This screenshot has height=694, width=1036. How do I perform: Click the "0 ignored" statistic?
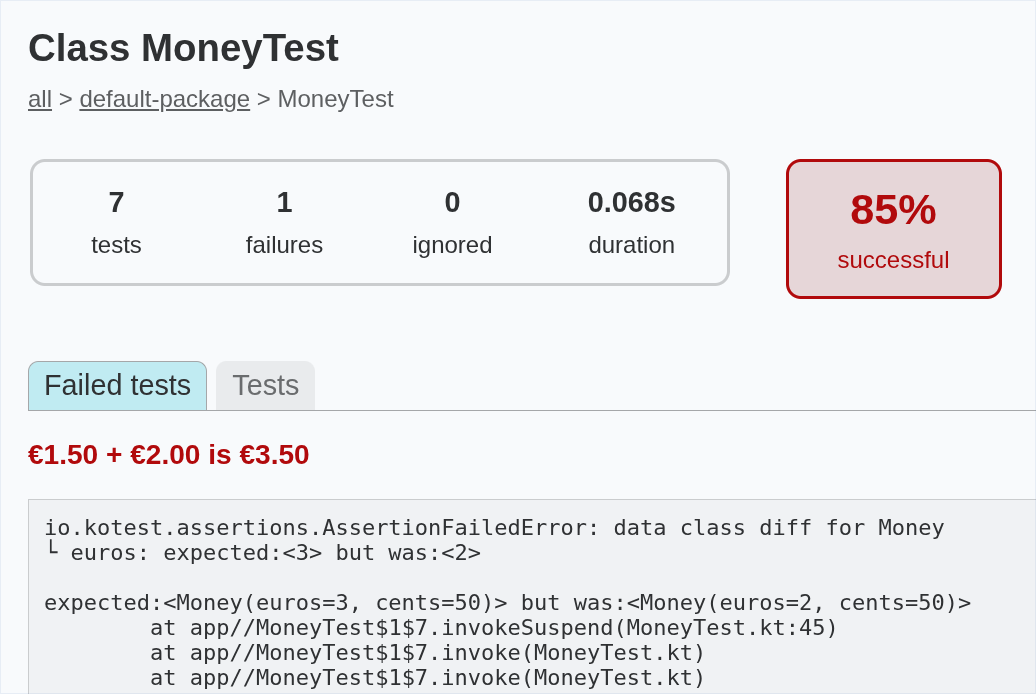click(452, 222)
